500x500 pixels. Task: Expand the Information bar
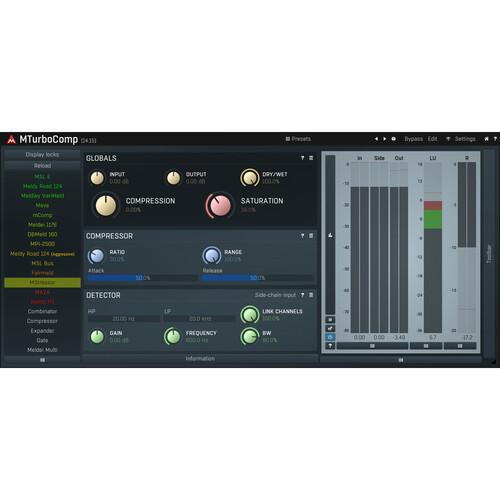200,359
